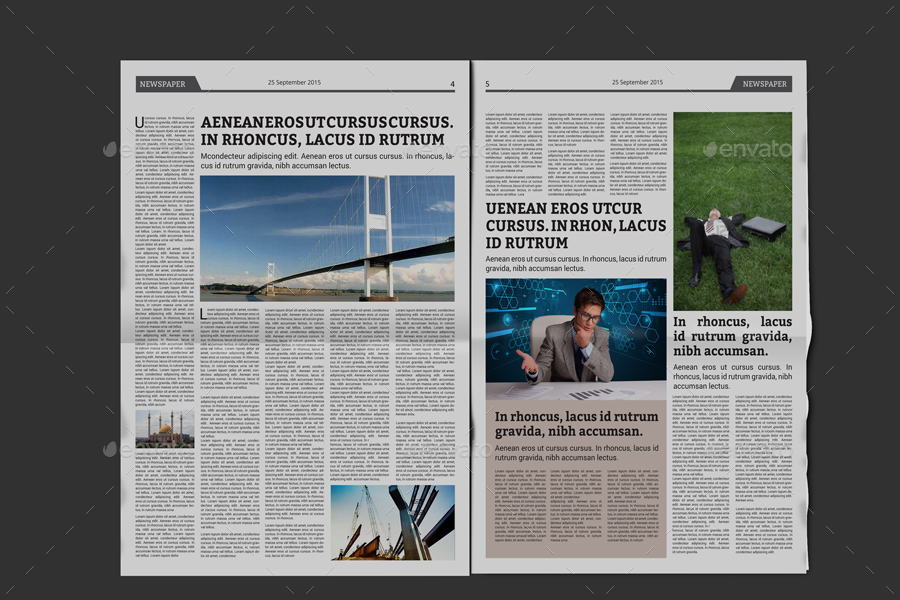Screen dimensions: 900x600
Task: Click the page number 5
Action: click(486, 83)
